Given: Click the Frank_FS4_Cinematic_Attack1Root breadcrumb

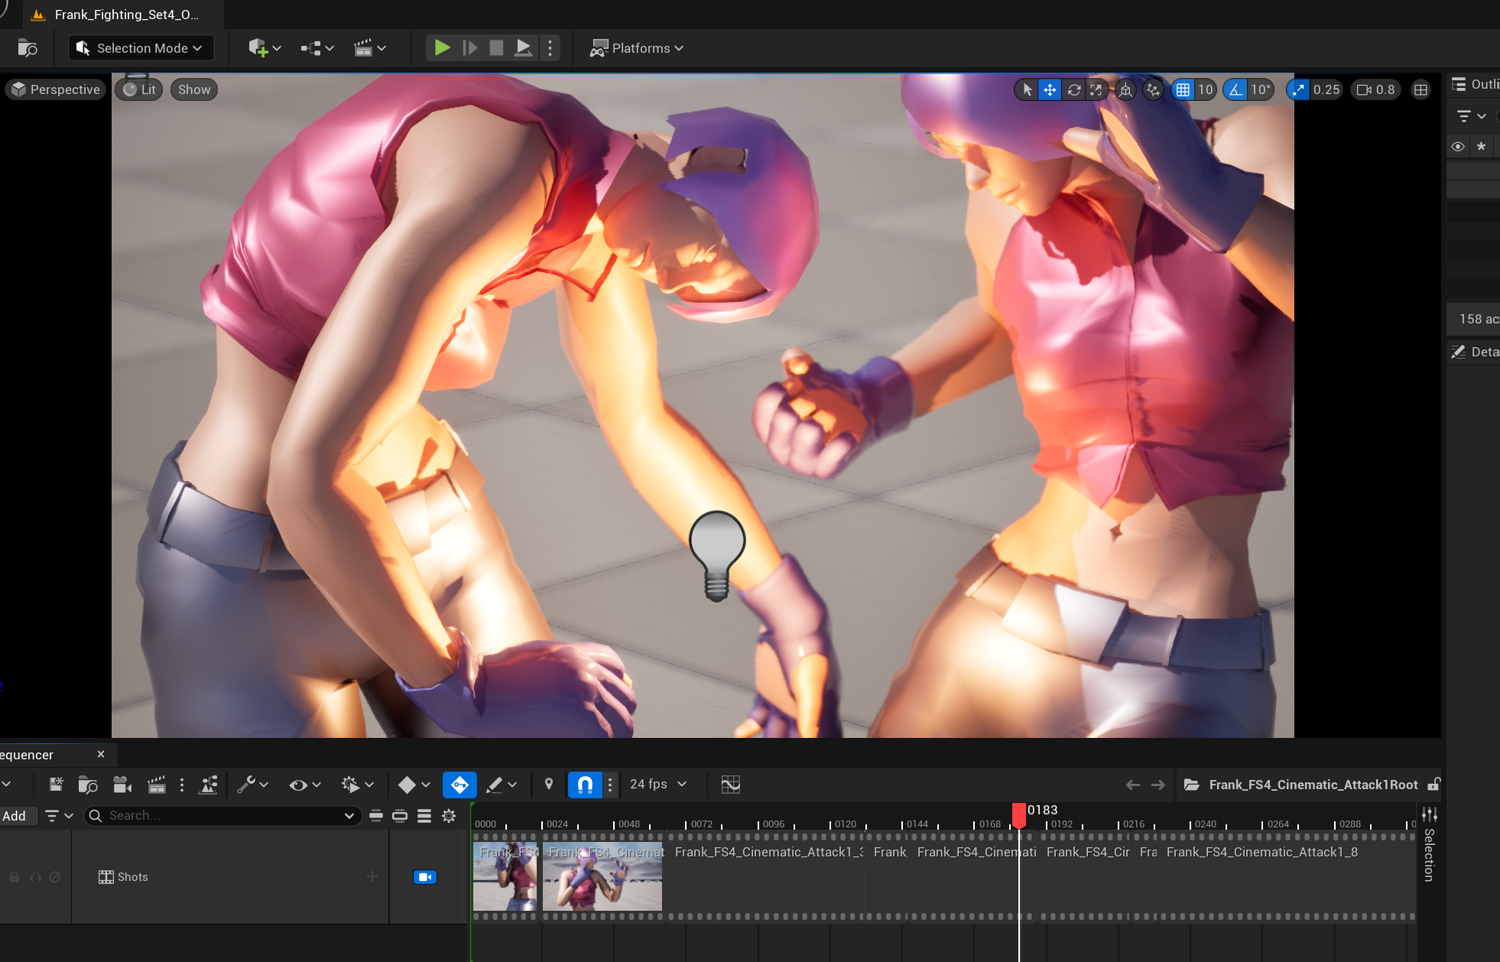Looking at the screenshot, I should click(x=1313, y=785).
